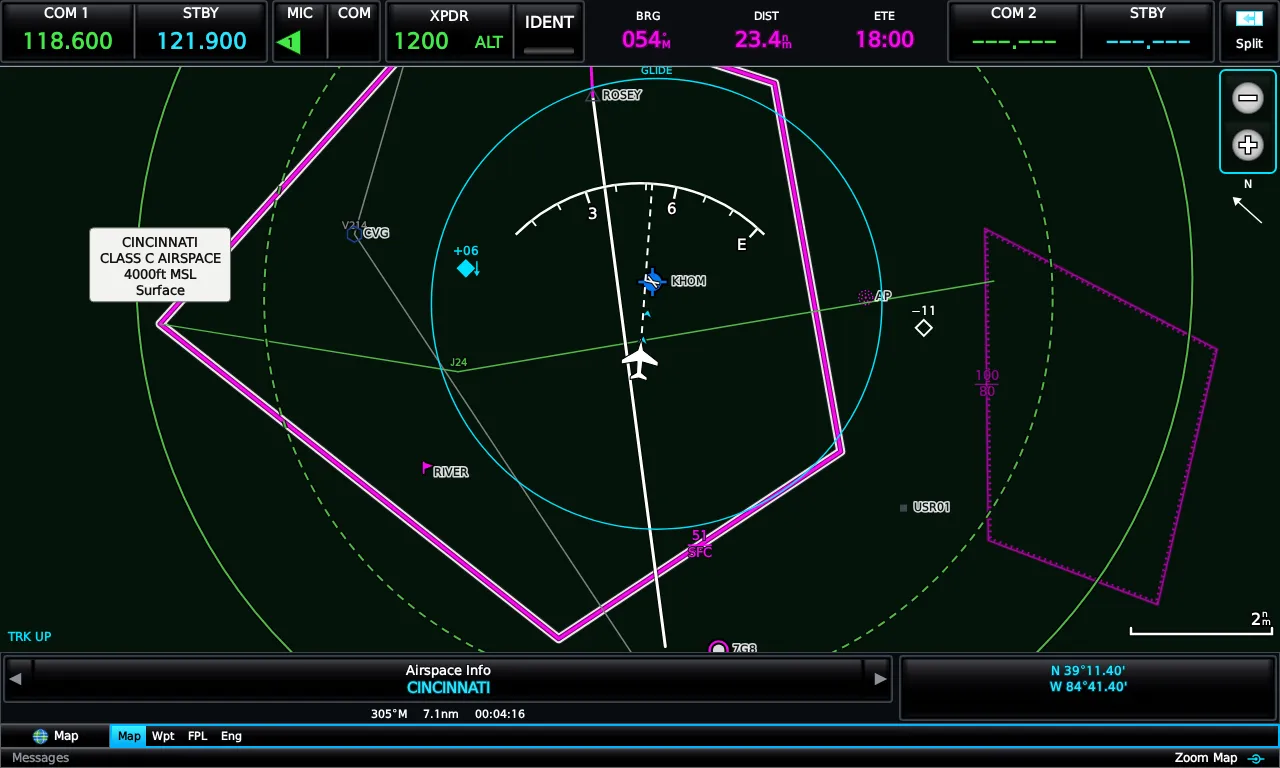This screenshot has width=1280, height=768.
Task: Open the XPDR 1200 code field
Action: 449,31
